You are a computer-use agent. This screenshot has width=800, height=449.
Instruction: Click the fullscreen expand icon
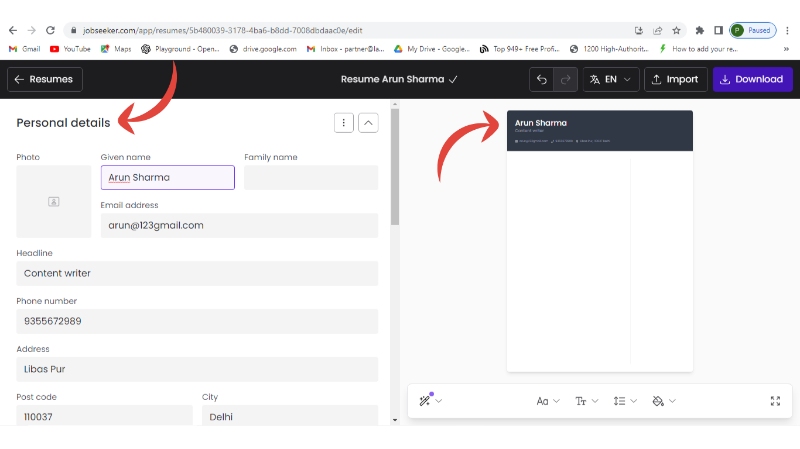(775, 401)
